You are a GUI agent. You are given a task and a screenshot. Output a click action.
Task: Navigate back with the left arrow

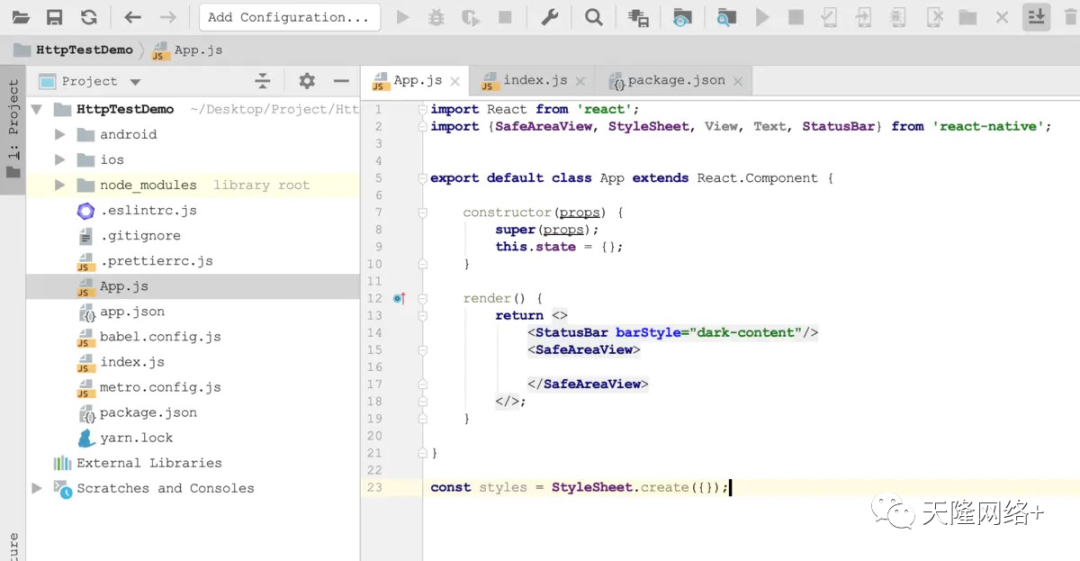pos(132,17)
